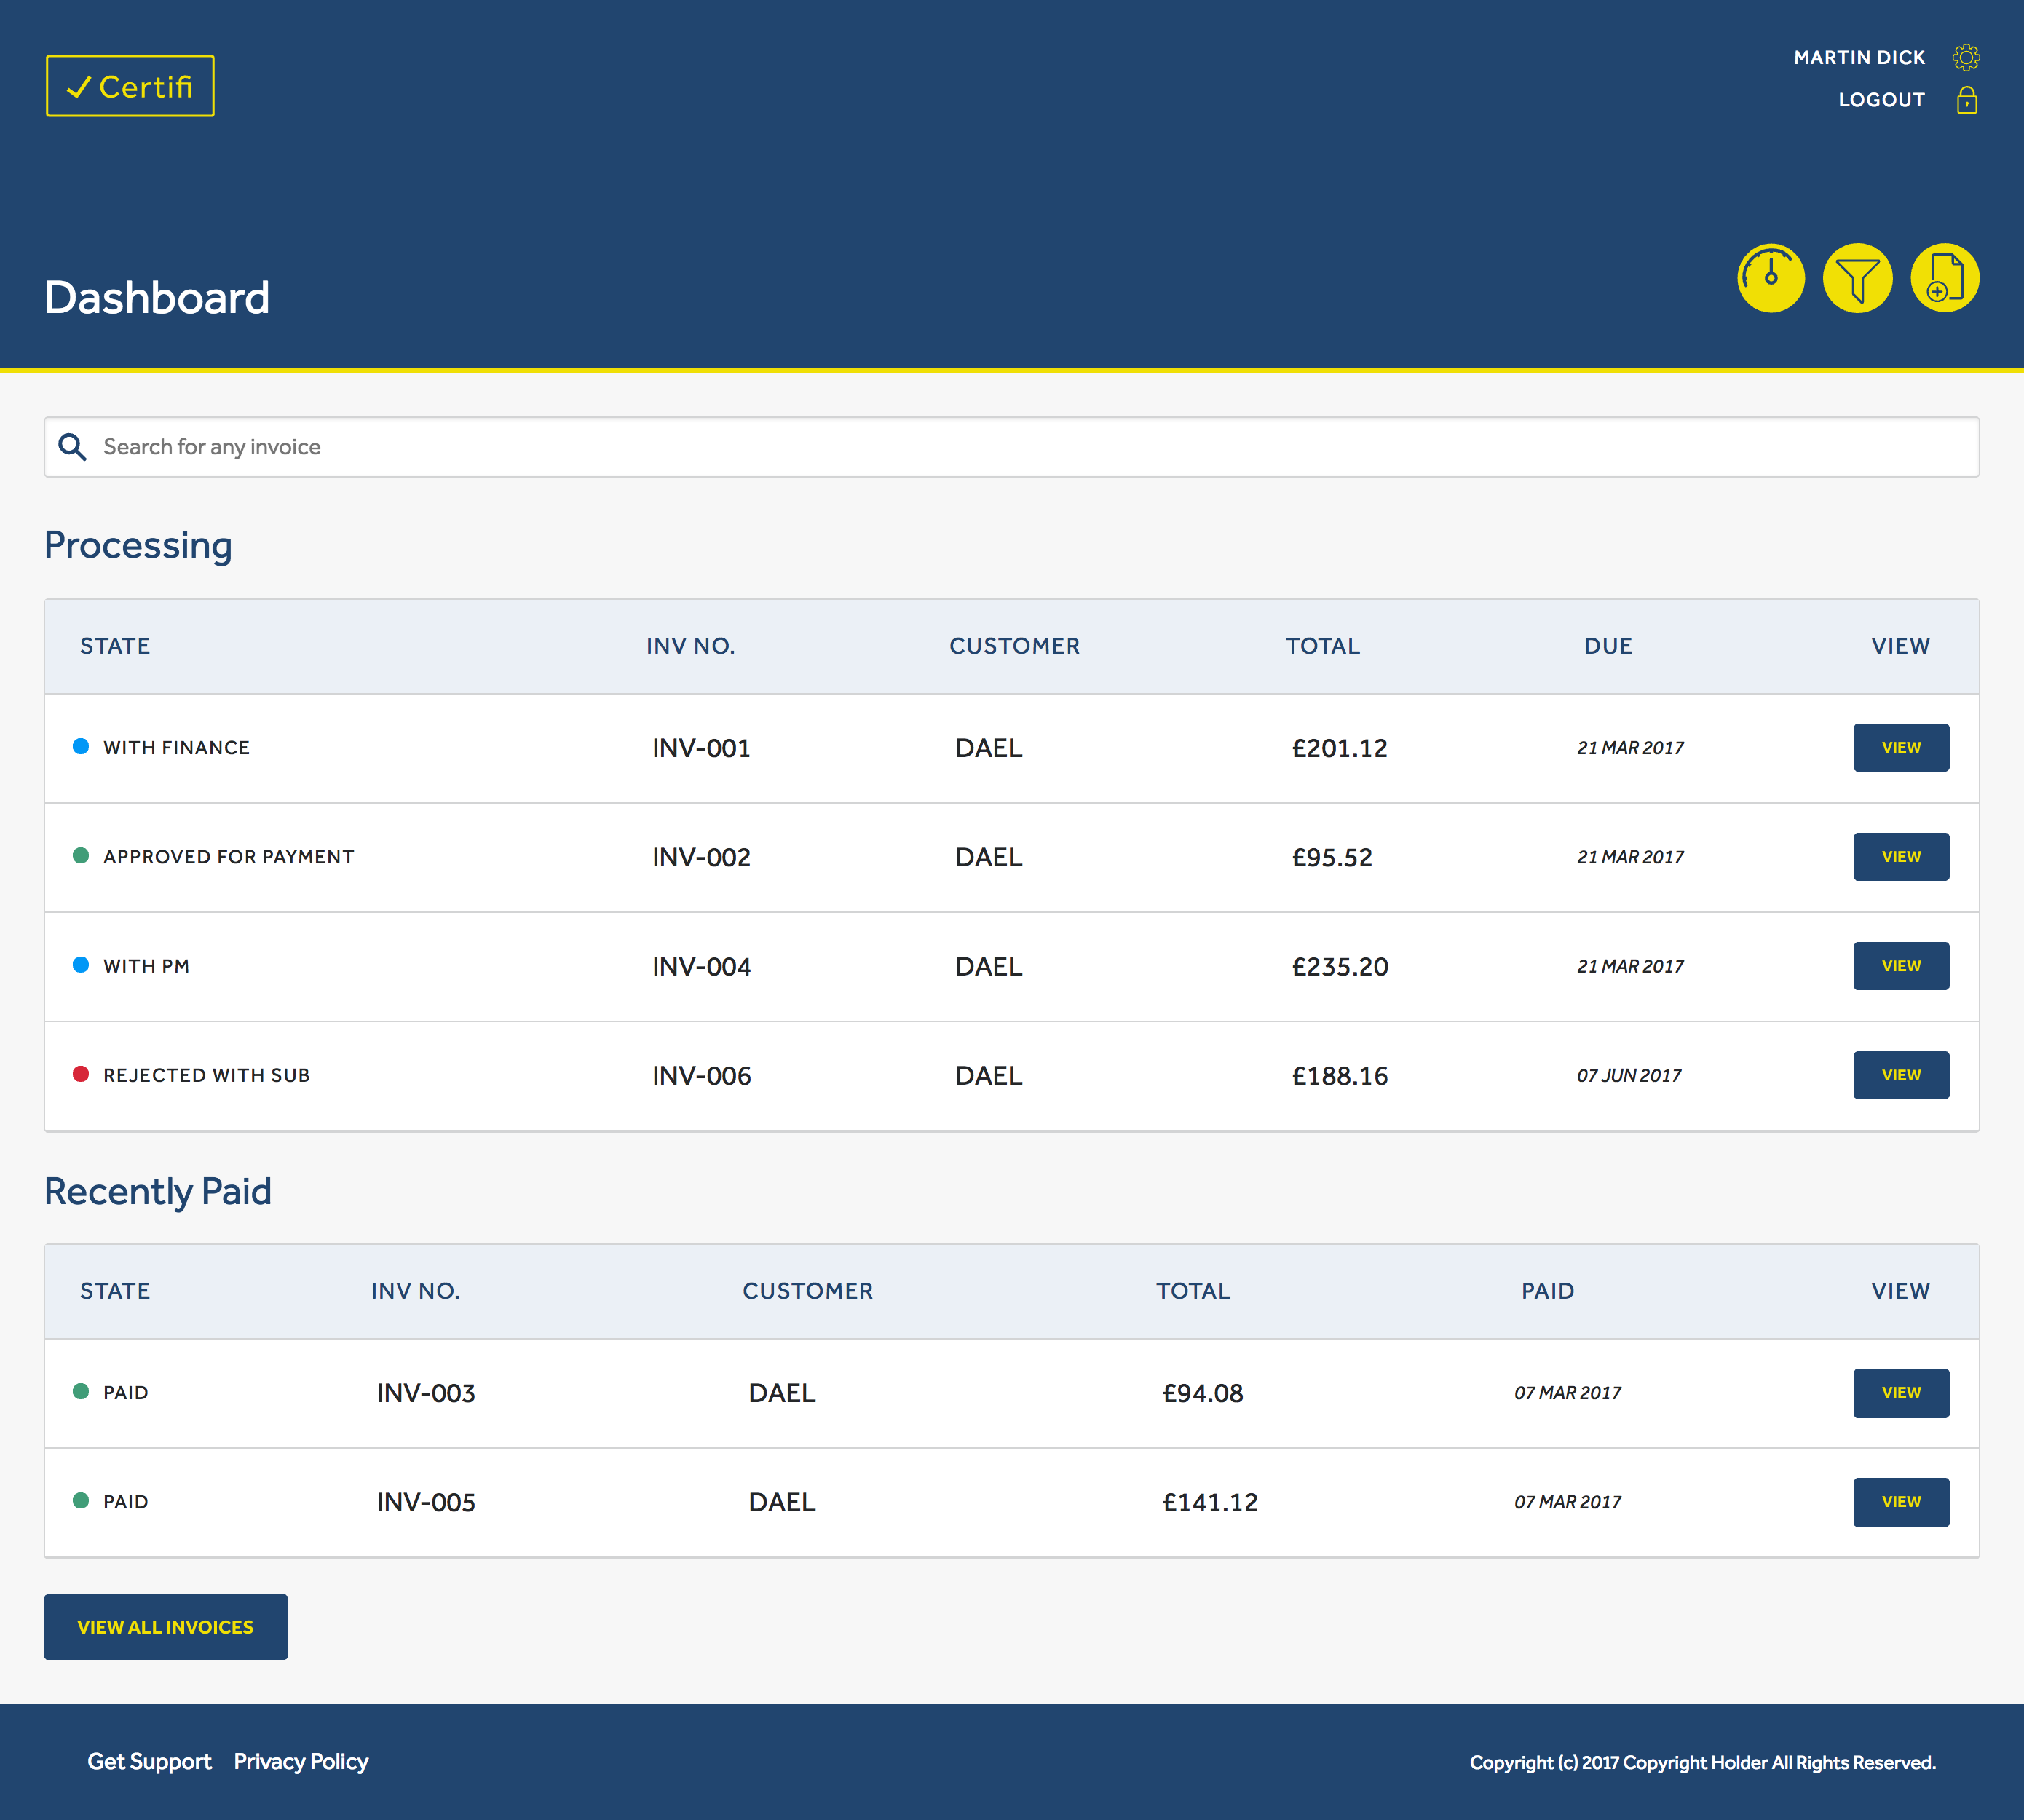The width and height of the screenshot is (2024, 1820).
Task: Click the Certifi logo checkmark
Action: coord(80,87)
